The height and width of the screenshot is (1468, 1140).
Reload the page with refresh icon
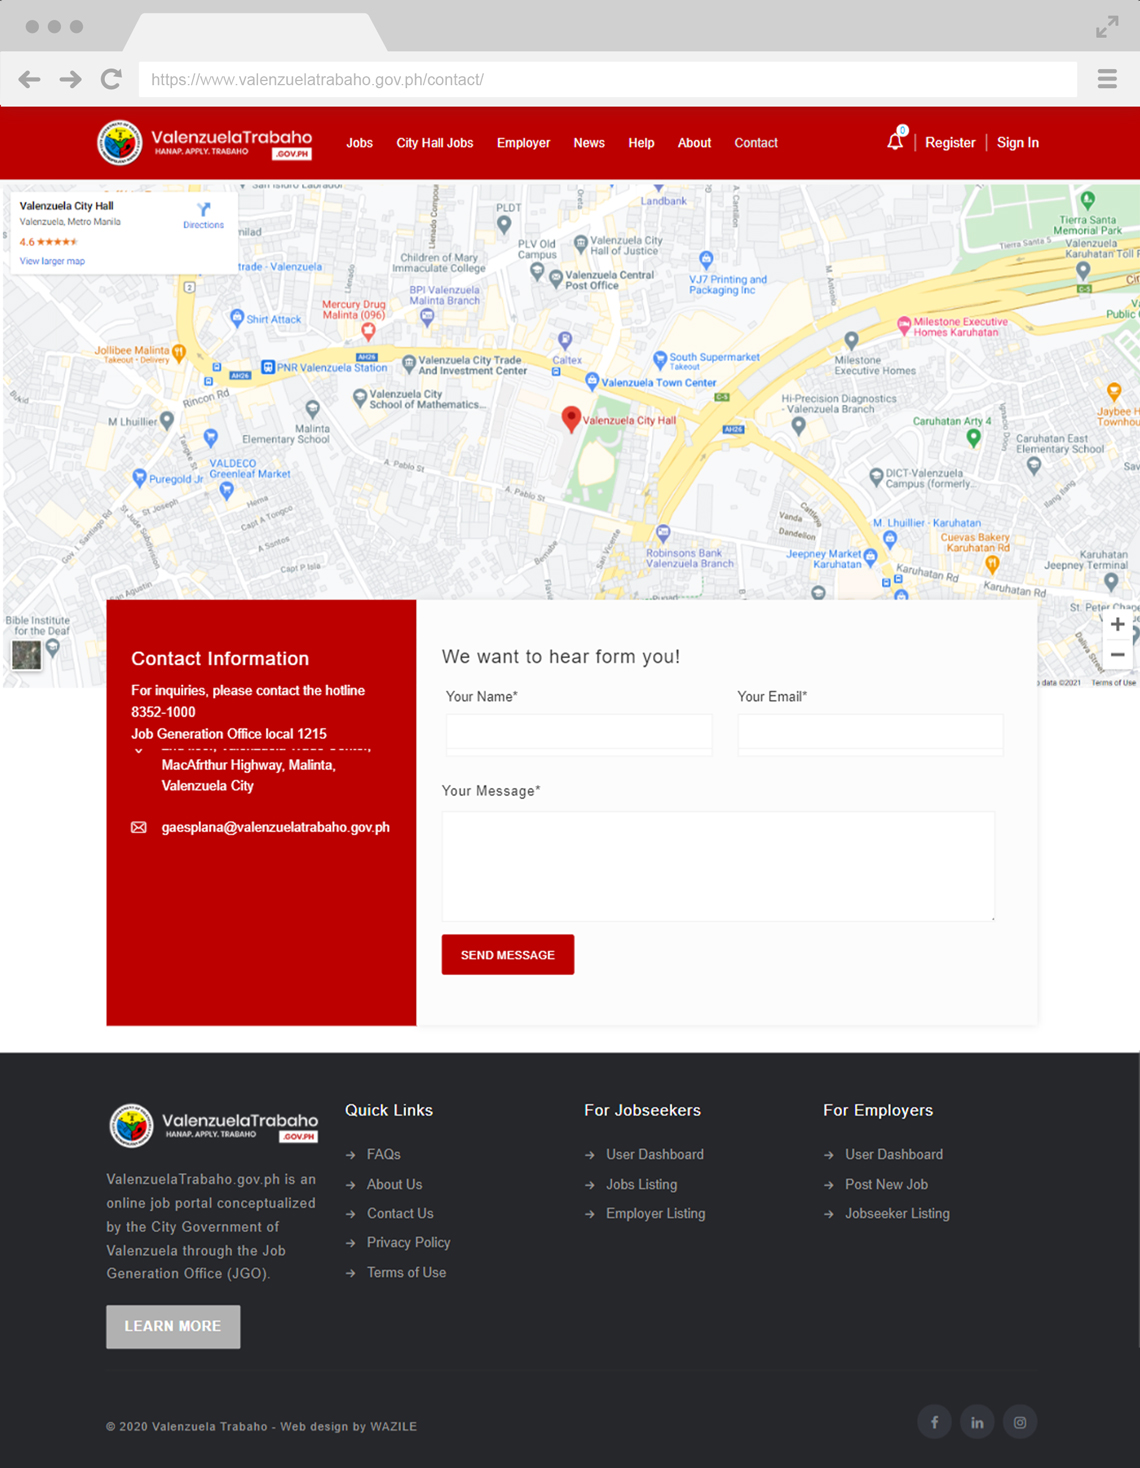(x=111, y=79)
